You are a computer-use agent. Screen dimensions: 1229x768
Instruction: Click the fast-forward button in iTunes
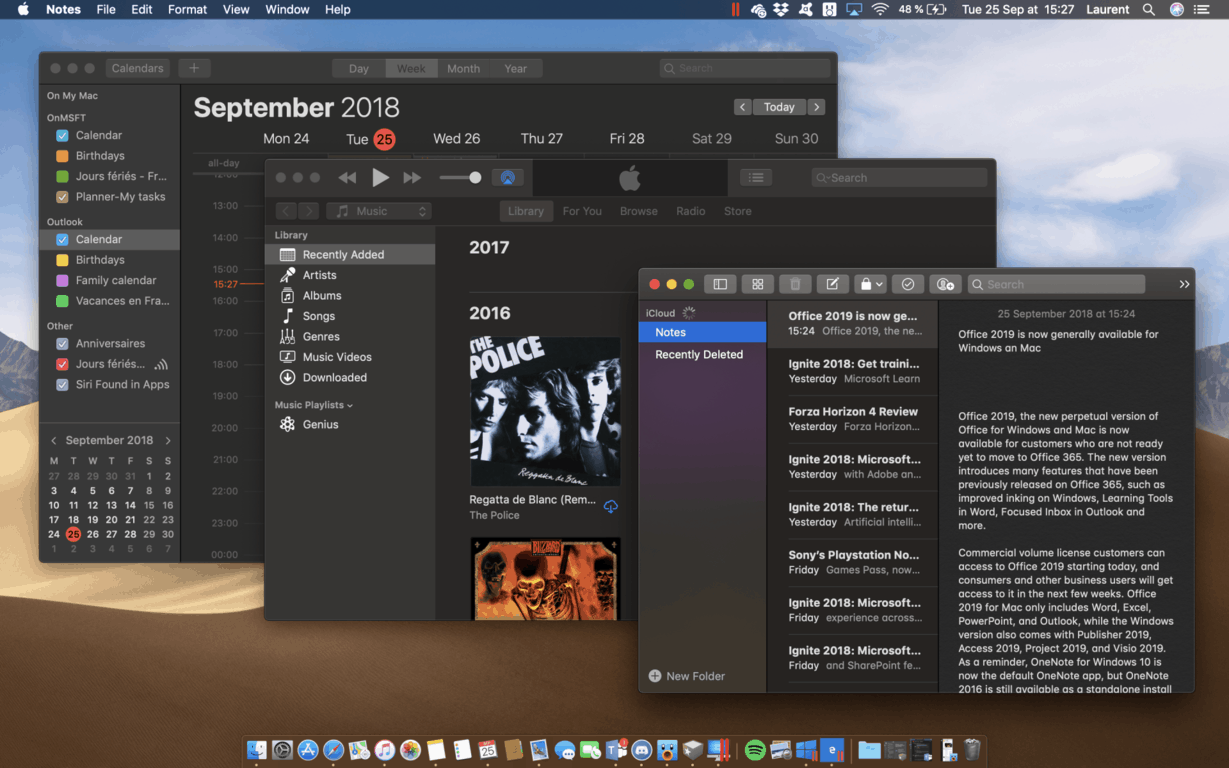[x=412, y=177]
